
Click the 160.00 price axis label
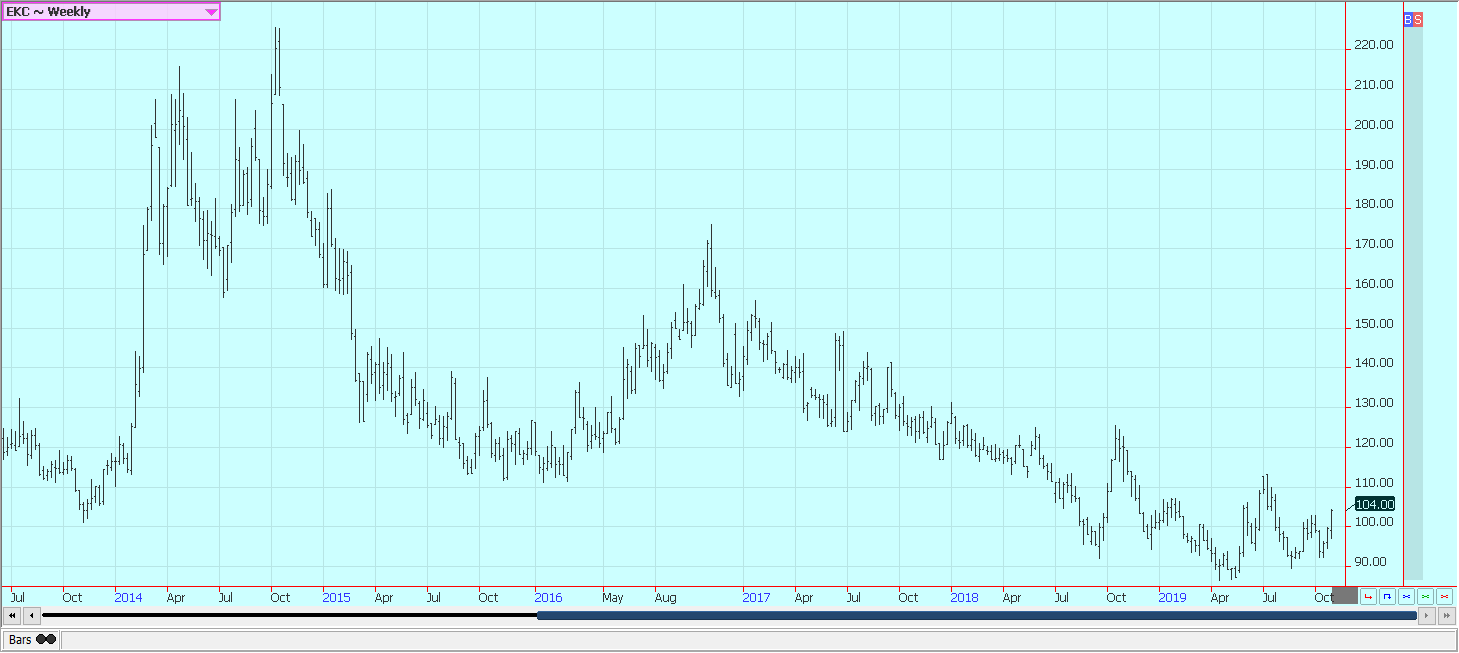click(x=1374, y=284)
